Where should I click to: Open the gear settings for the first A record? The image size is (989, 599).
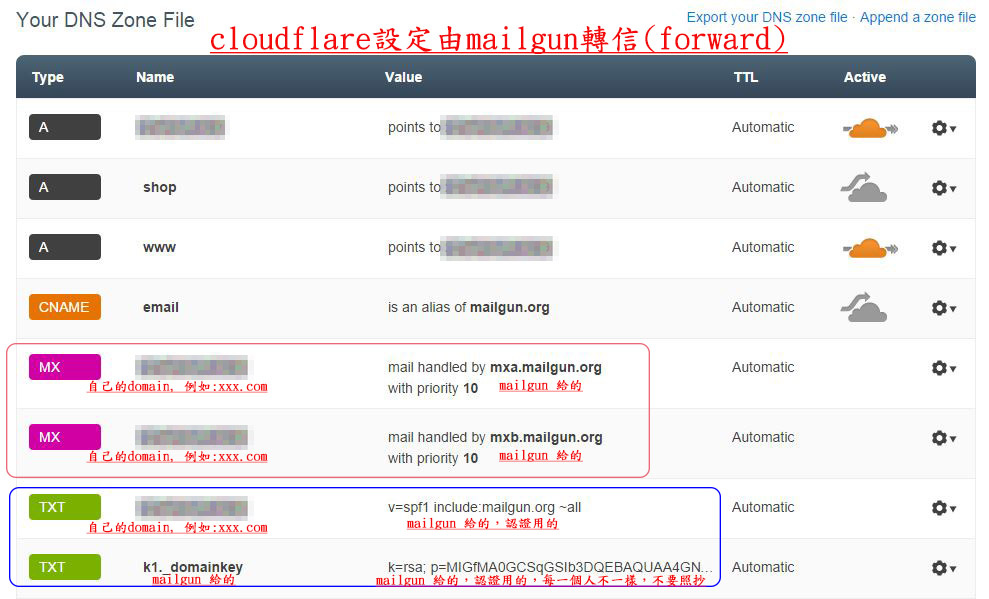coord(944,128)
